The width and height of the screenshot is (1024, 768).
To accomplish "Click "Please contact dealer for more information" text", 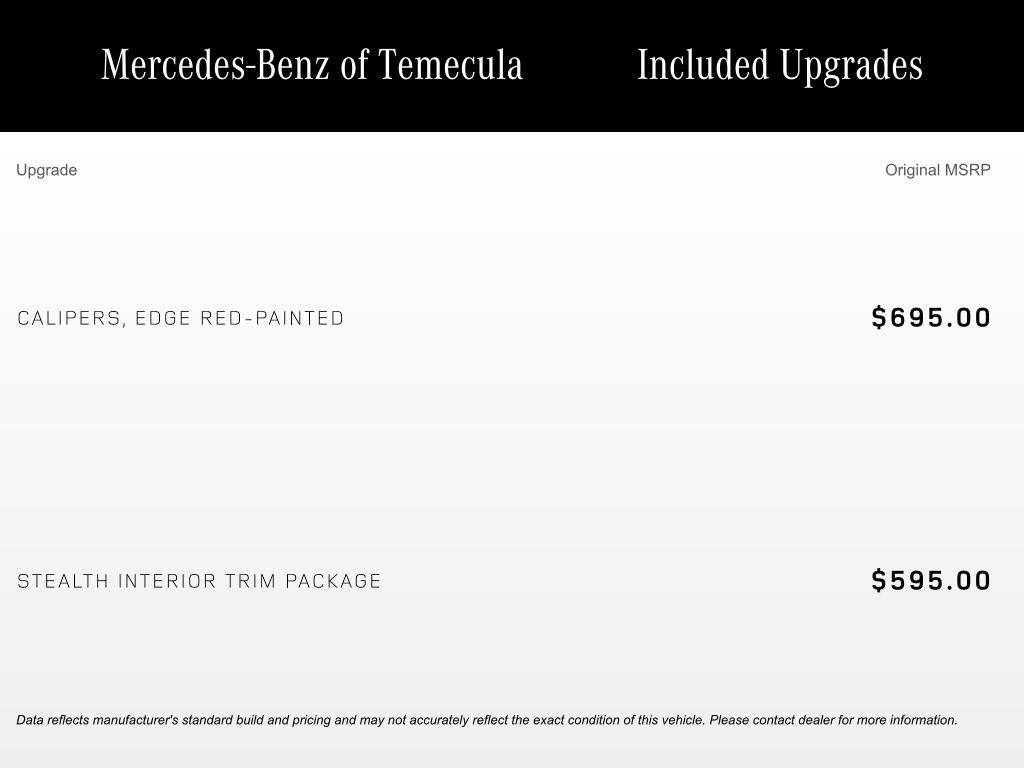I will click(833, 720).
